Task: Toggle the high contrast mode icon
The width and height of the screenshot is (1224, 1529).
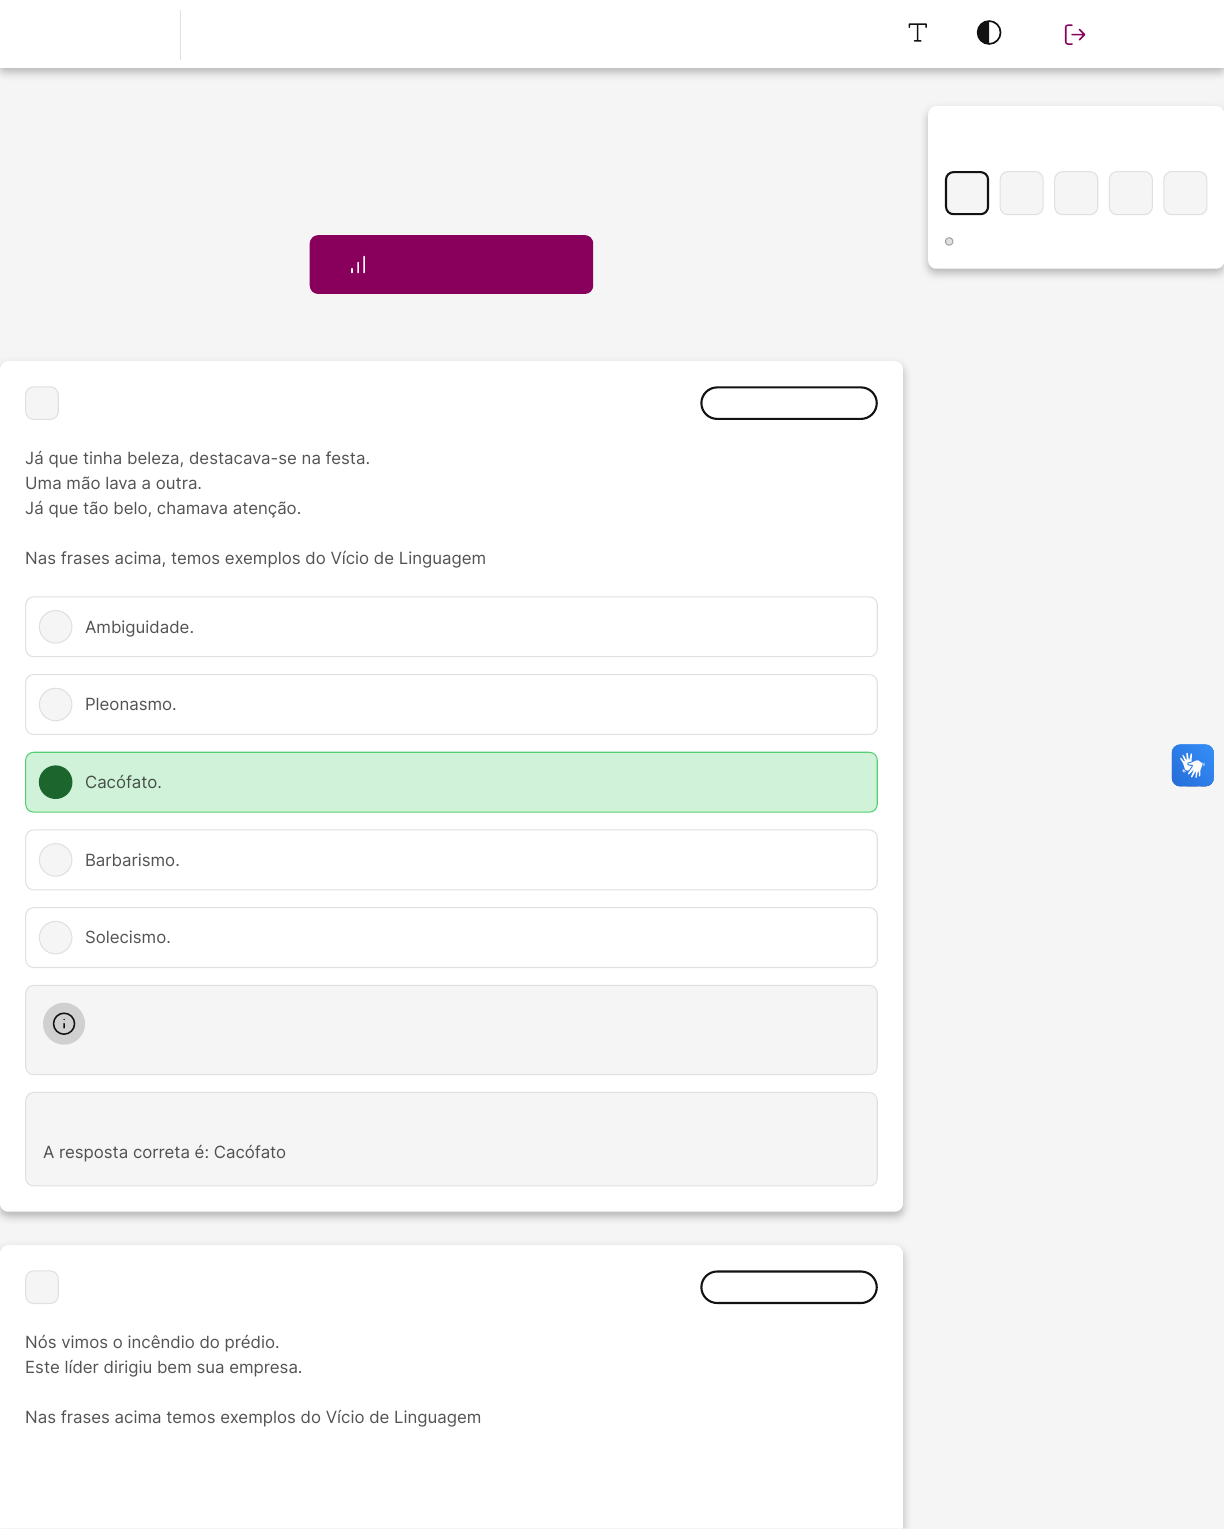Action: pyautogui.click(x=989, y=33)
